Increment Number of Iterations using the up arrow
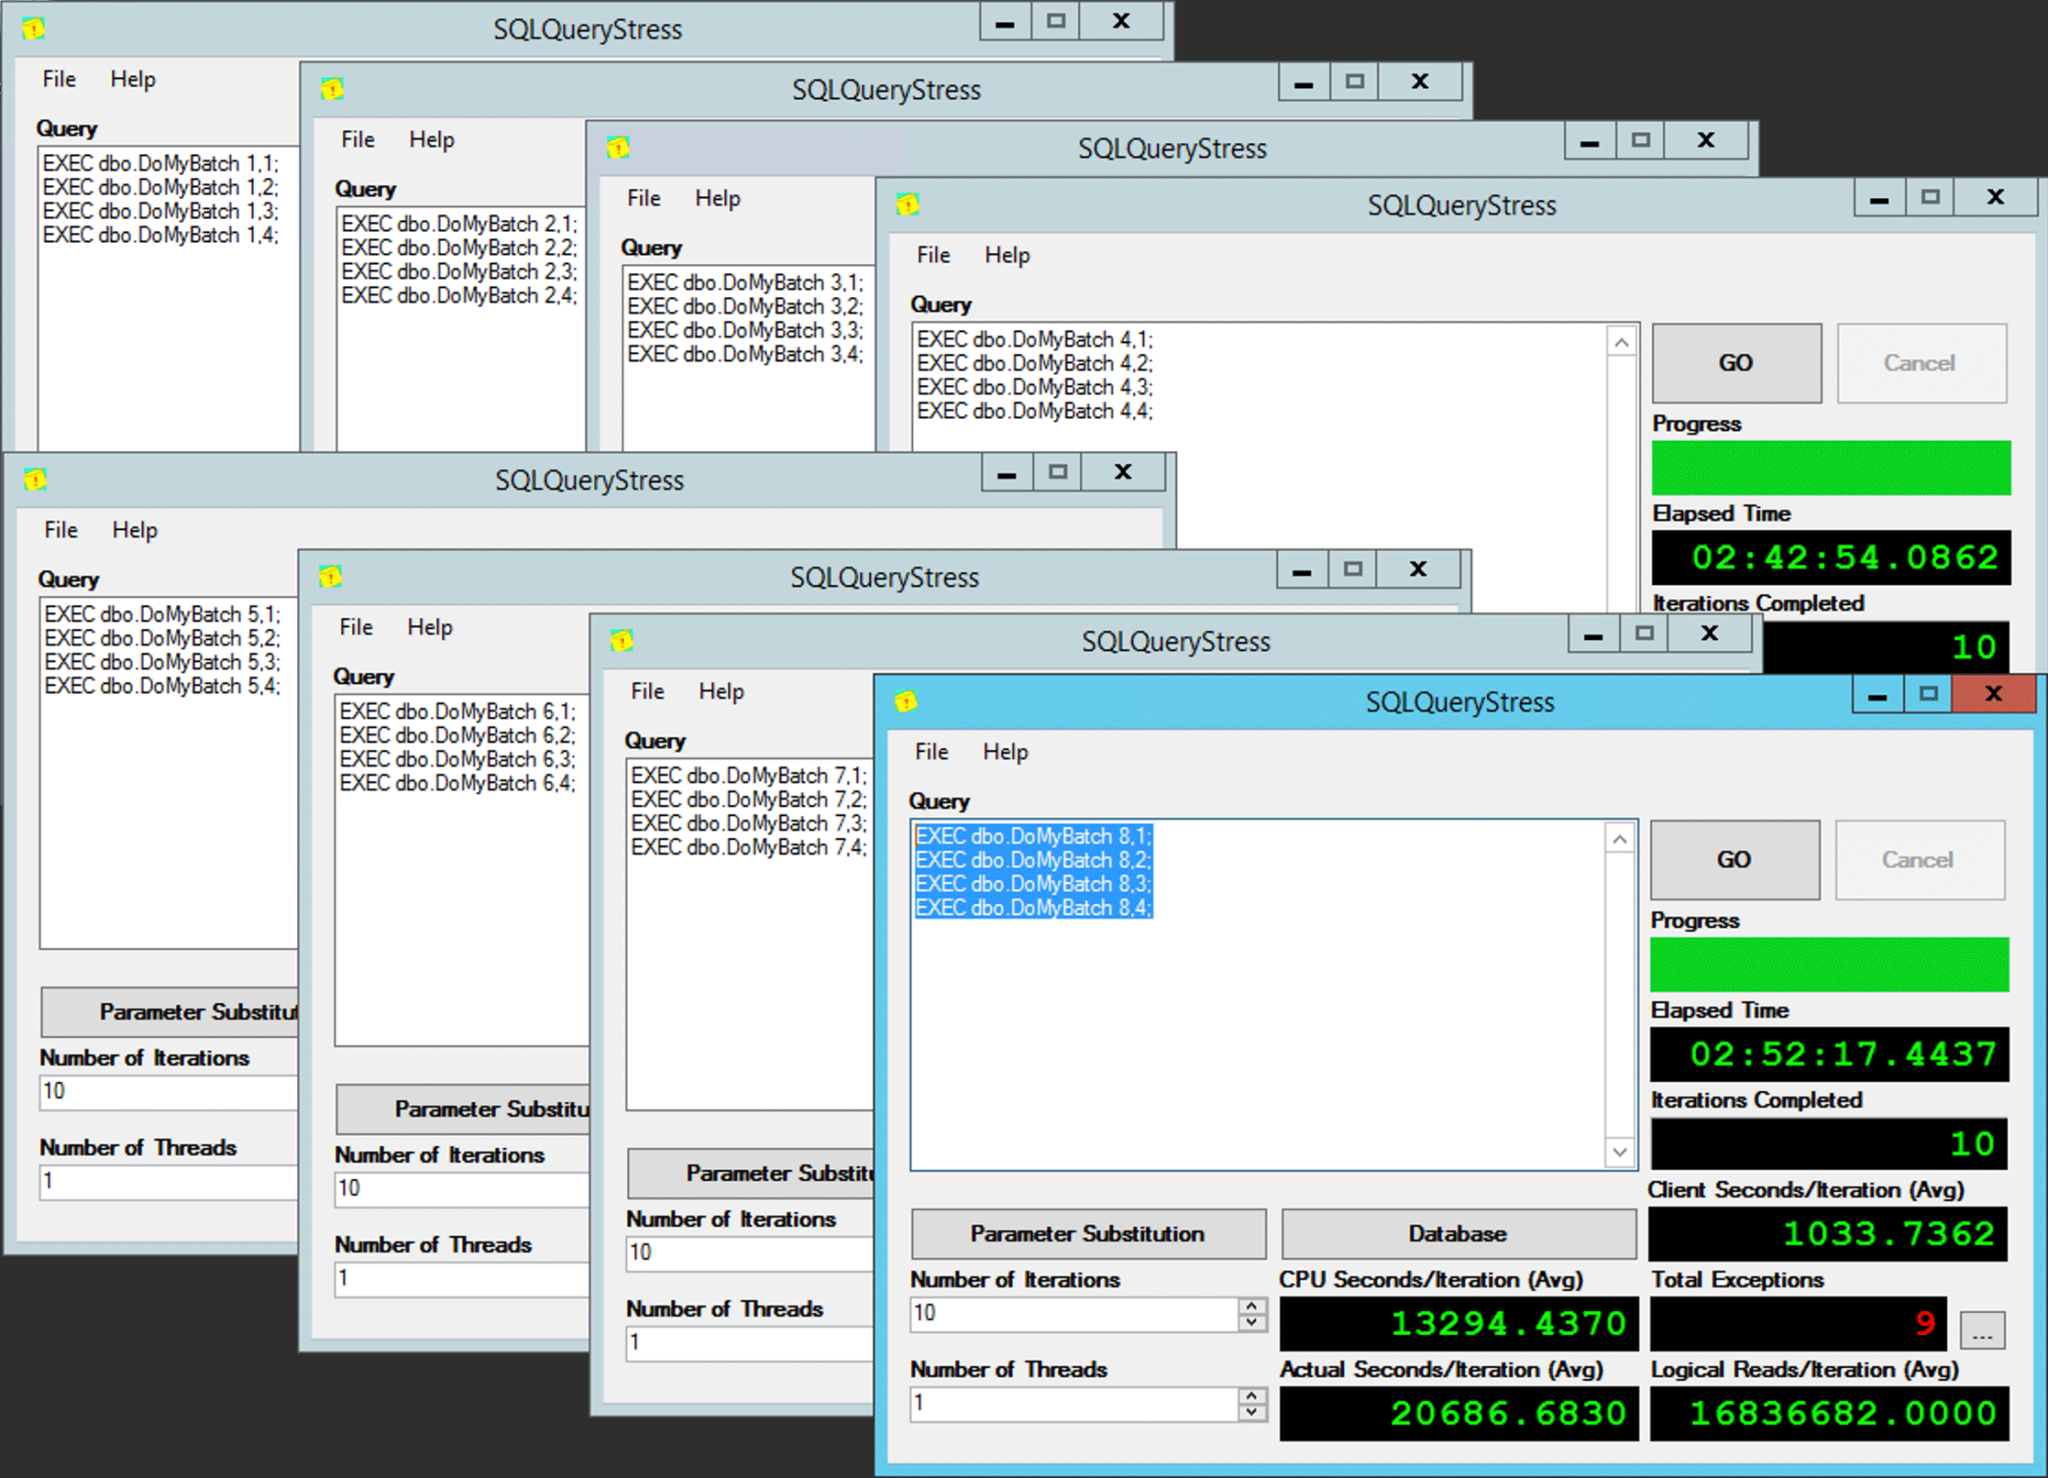 pyautogui.click(x=1250, y=1306)
